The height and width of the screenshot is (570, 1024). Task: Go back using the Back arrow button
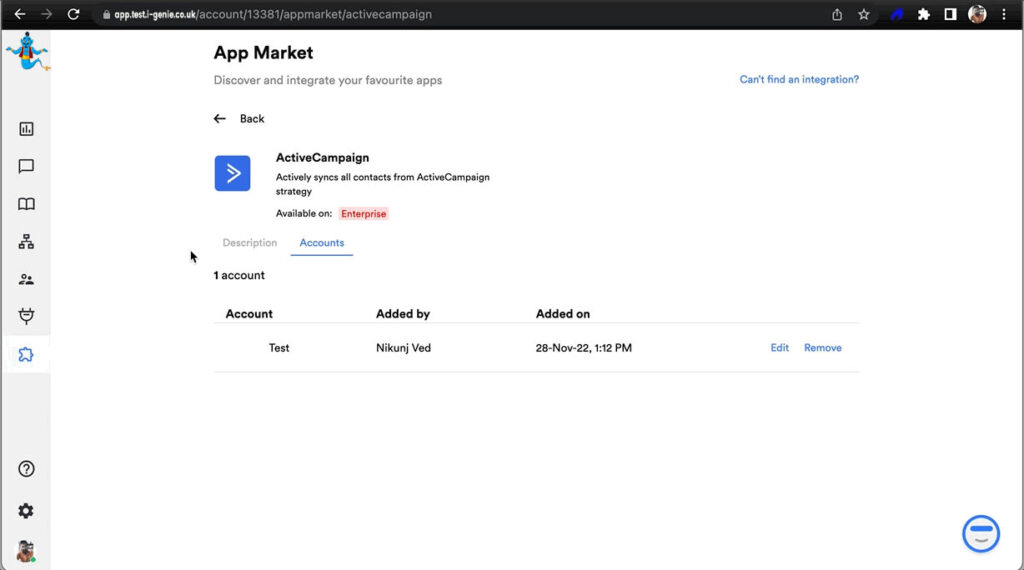[239, 119]
